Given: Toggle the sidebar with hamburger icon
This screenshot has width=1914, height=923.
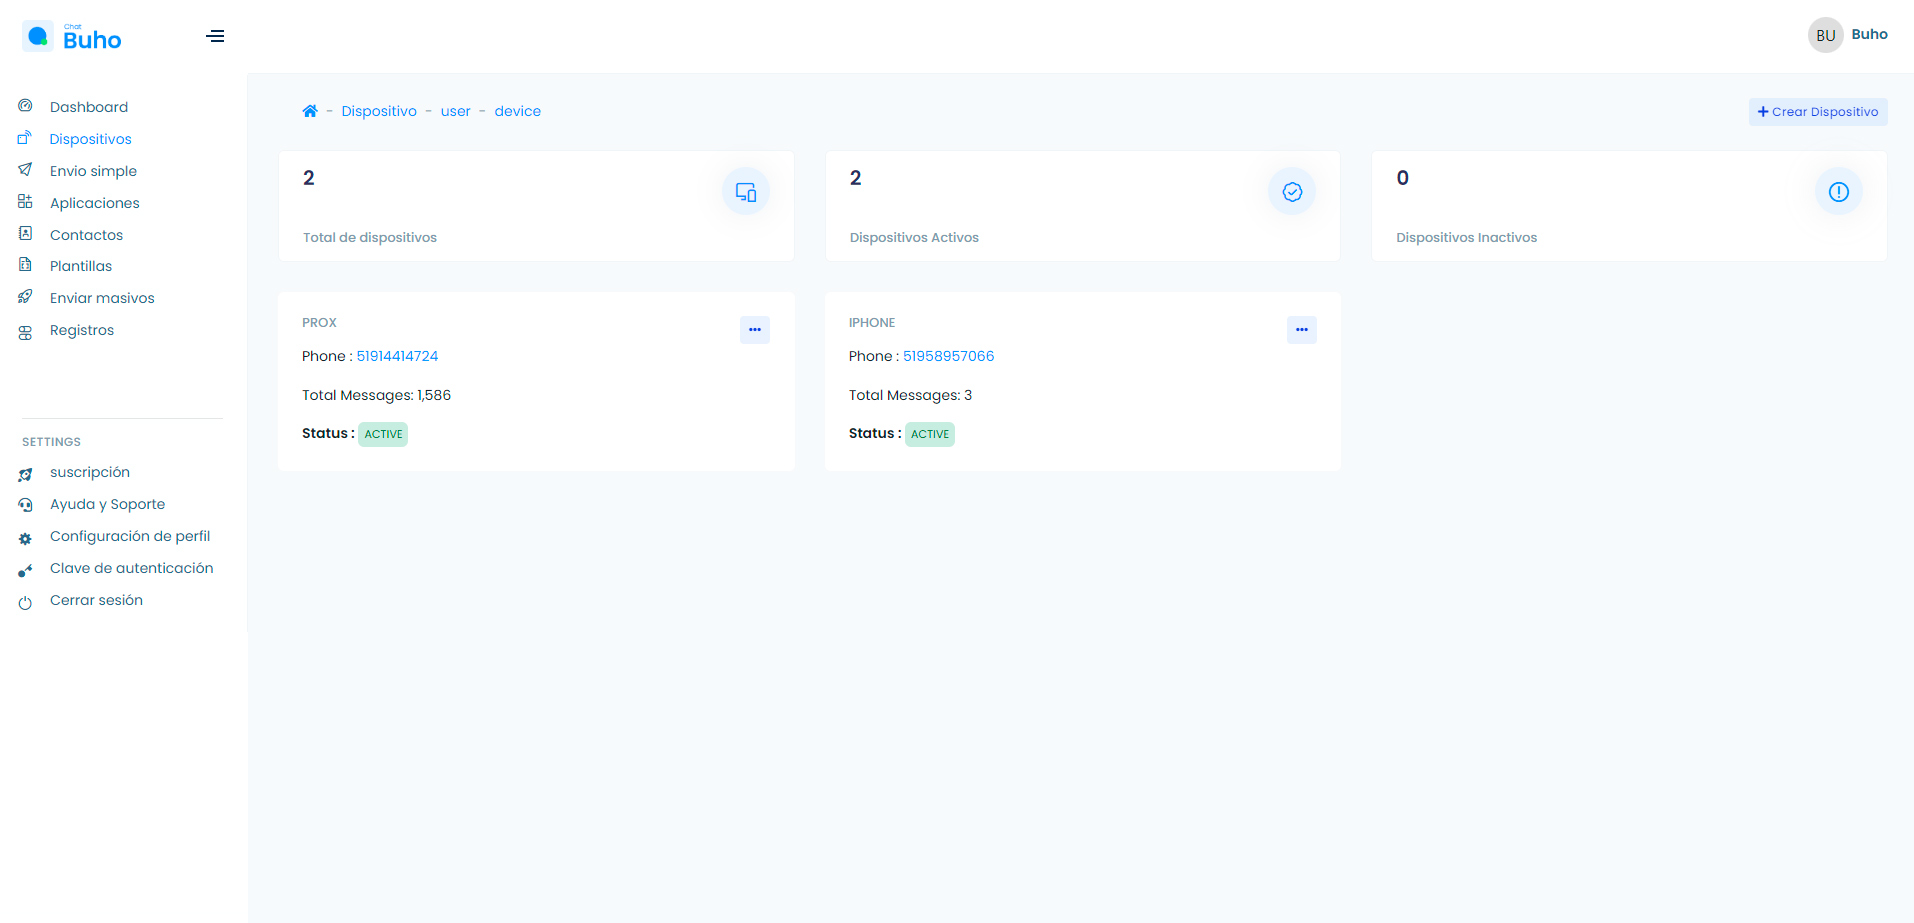Looking at the screenshot, I should (215, 37).
